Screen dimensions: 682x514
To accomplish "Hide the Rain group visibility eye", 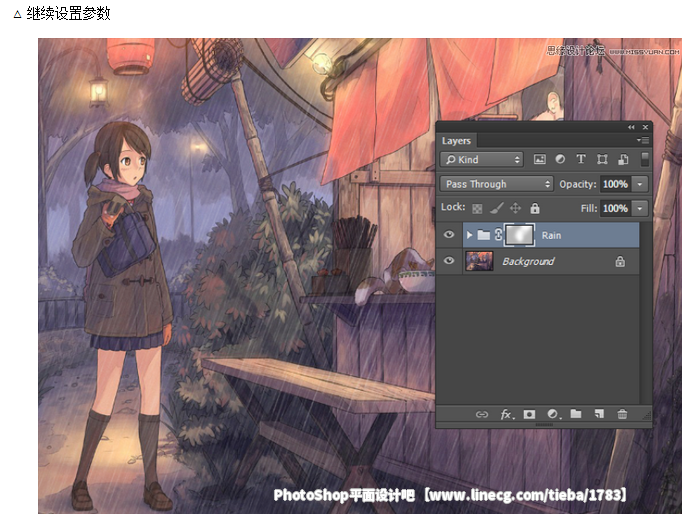I will pyautogui.click(x=449, y=235).
